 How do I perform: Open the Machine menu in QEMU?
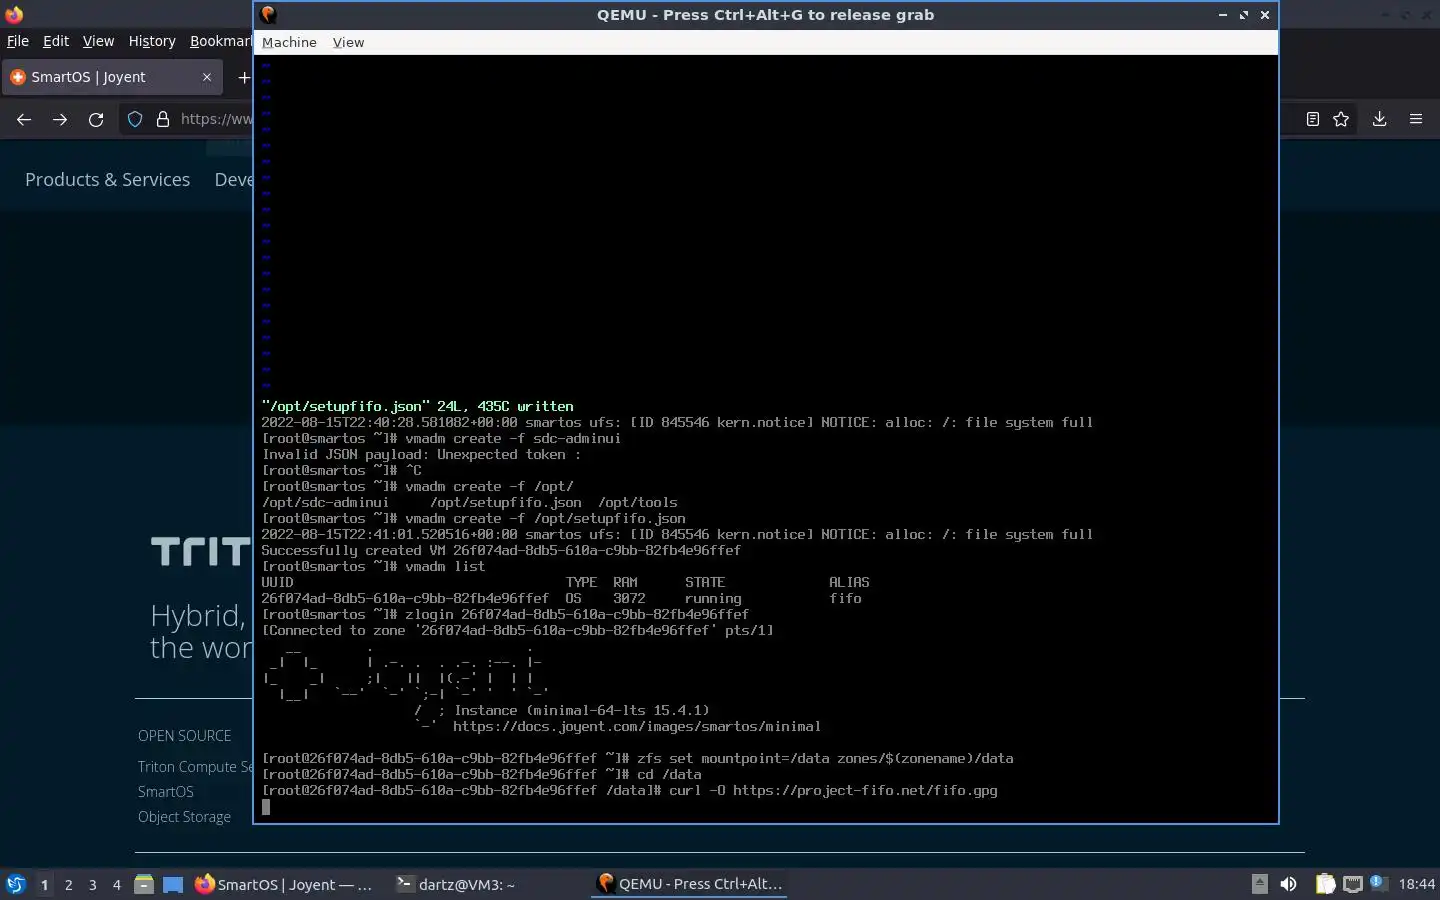click(x=289, y=42)
